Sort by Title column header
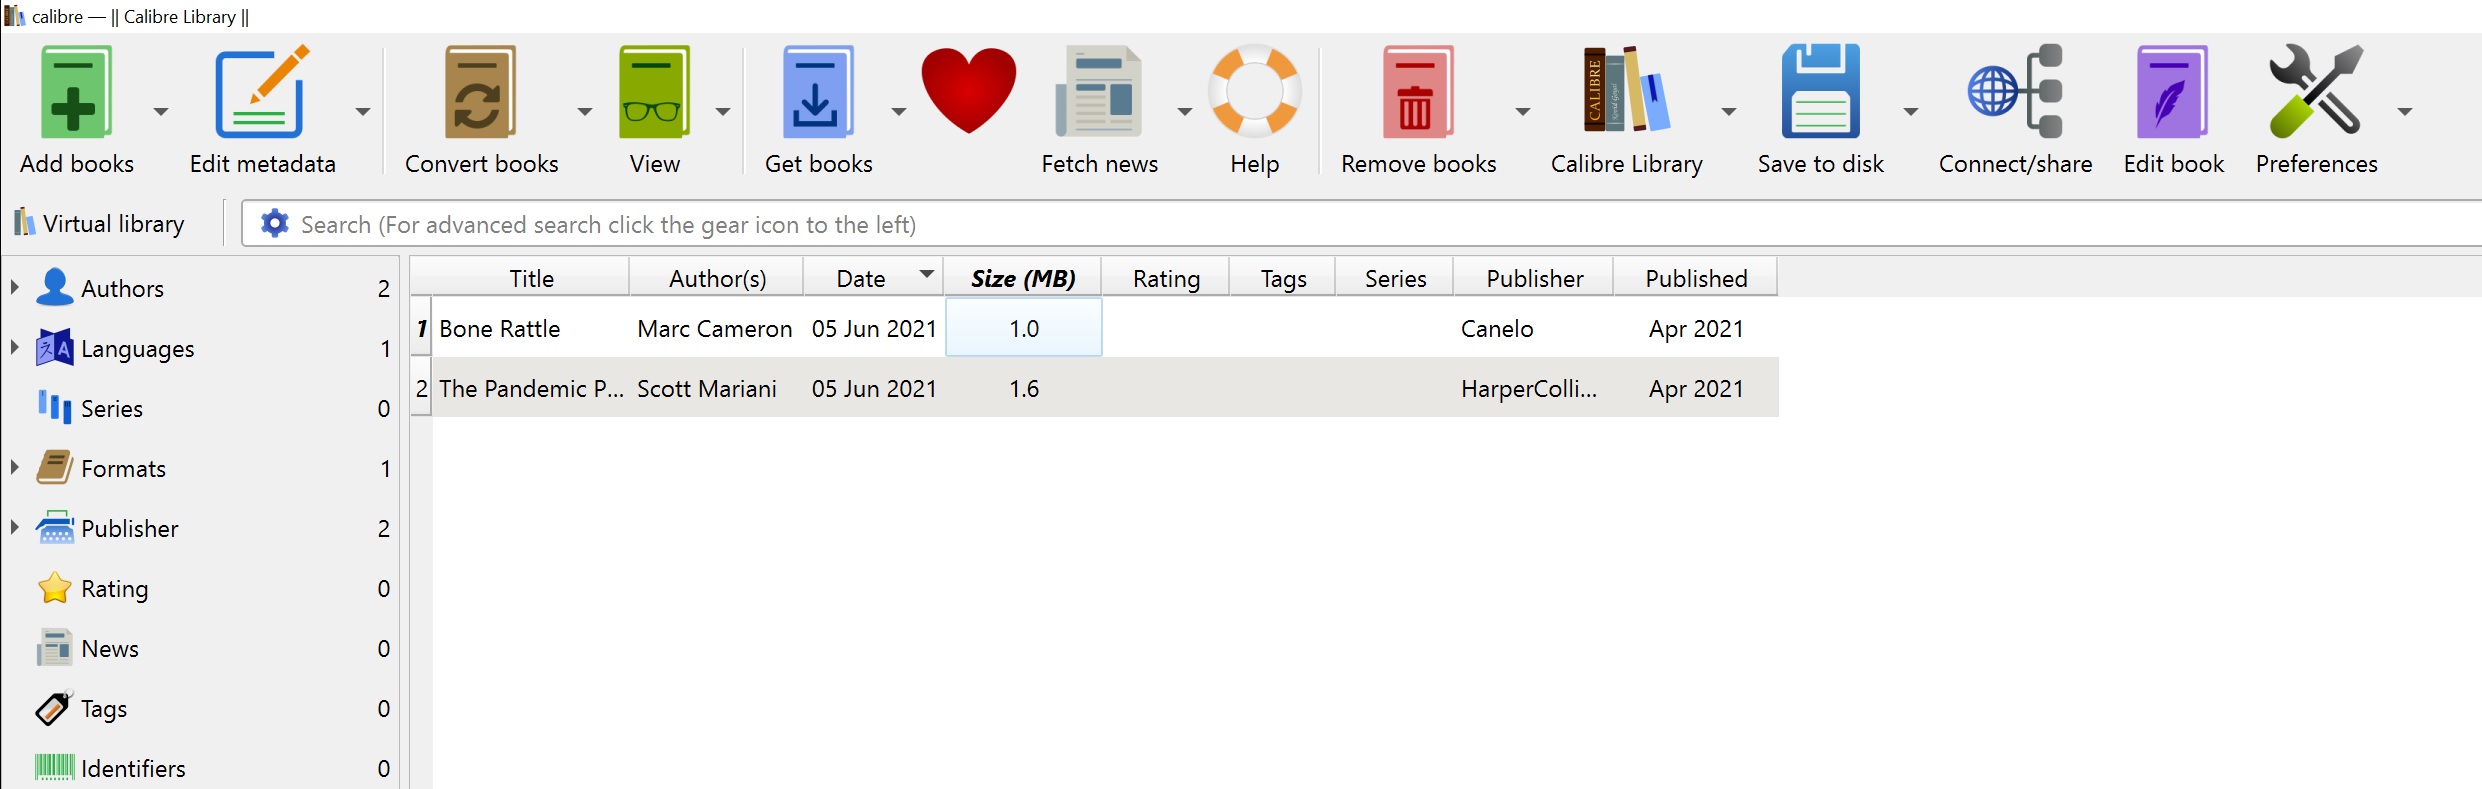The height and width of the screenshot is (789, 2482). pos(531,278)
